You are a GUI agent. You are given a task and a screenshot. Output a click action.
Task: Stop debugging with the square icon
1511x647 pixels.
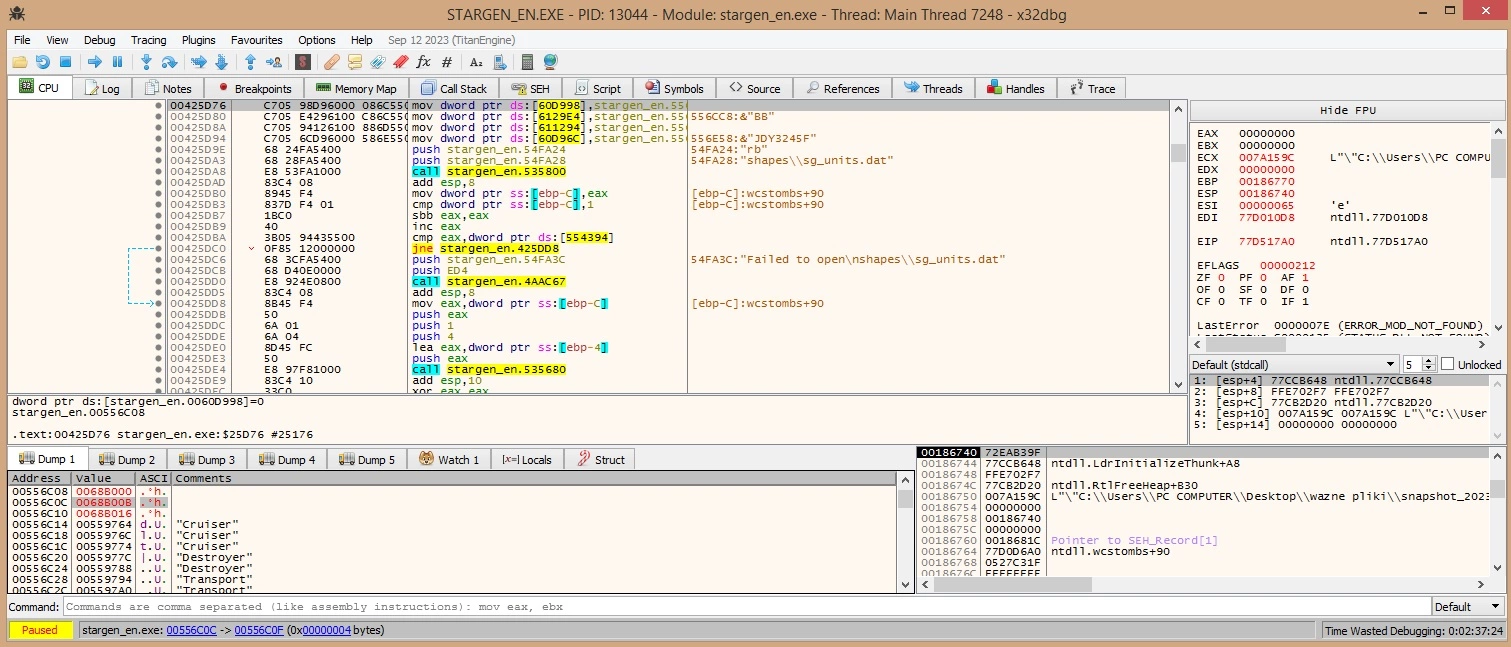click(65, 62)
